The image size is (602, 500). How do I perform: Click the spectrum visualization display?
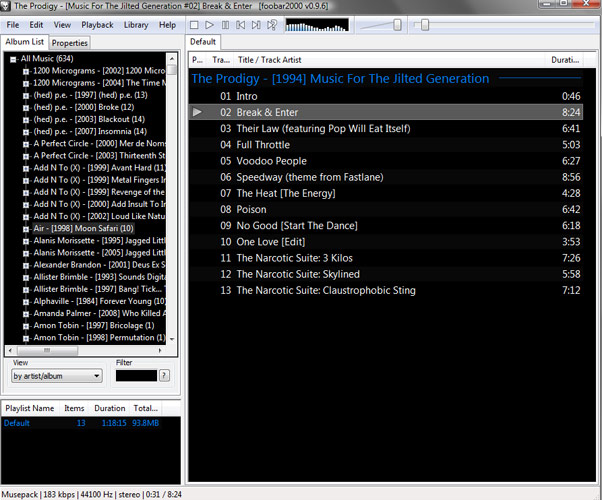(x=317, y=25)
